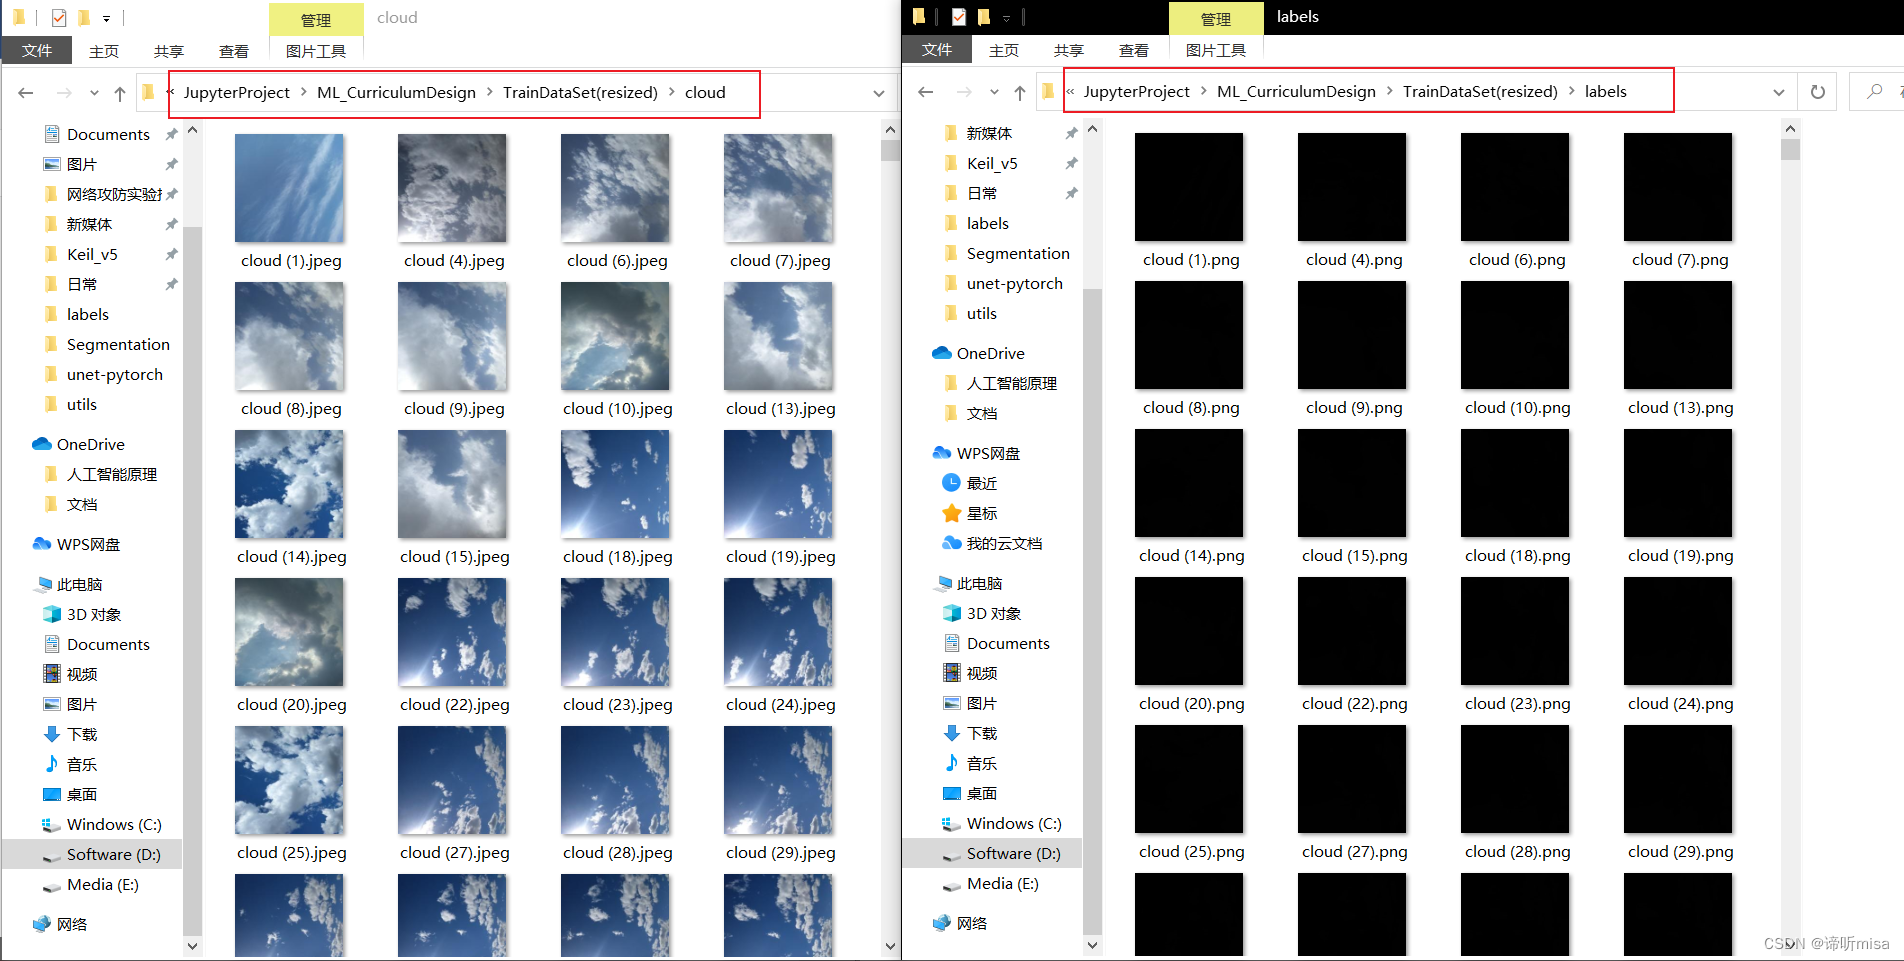Open Segmentation folder in labels window sidebar

pos(1007,253)
